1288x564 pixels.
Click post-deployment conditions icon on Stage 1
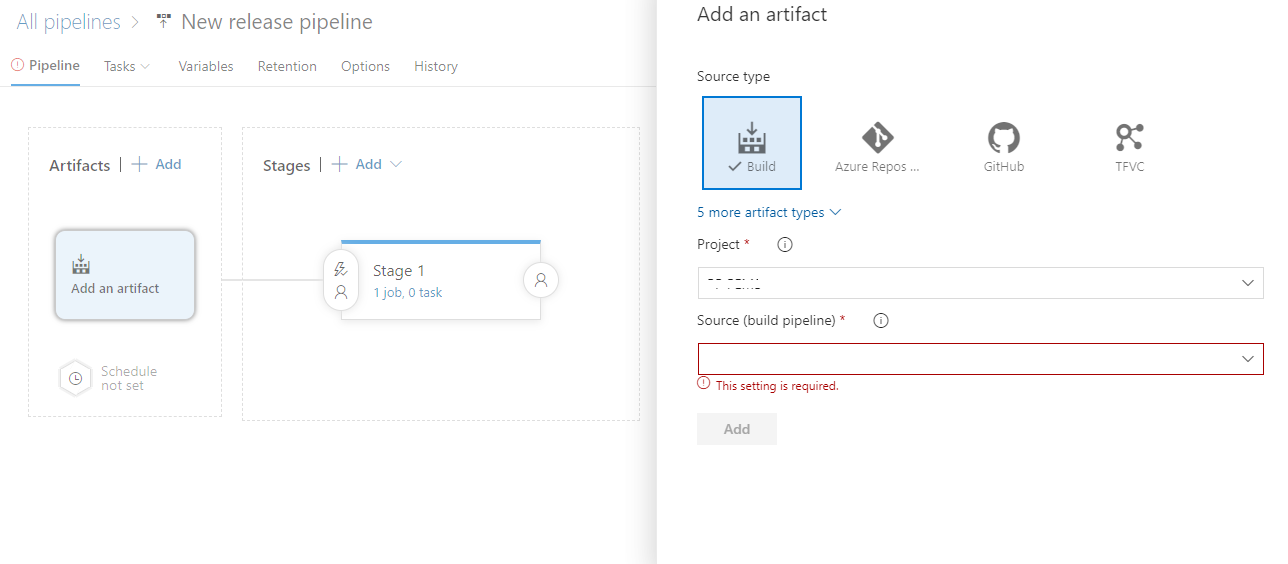(541, 281)
